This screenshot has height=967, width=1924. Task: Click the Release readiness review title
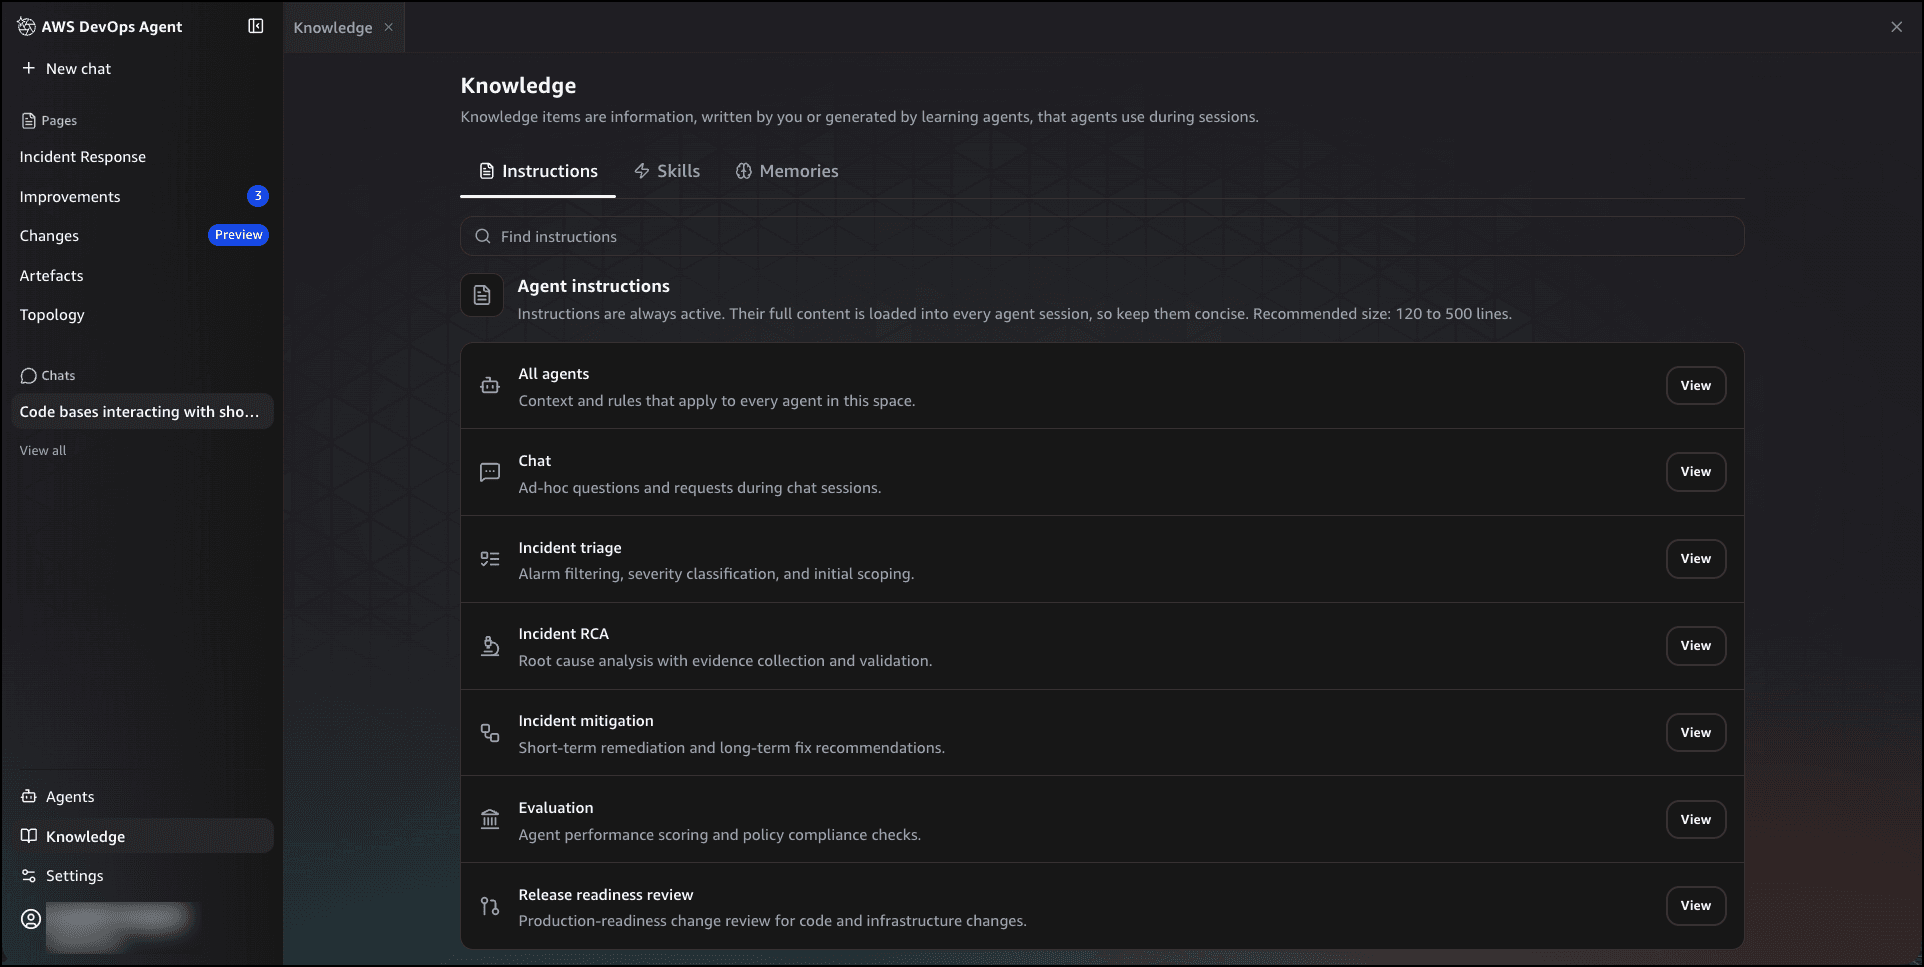click(x=606, y=895)
